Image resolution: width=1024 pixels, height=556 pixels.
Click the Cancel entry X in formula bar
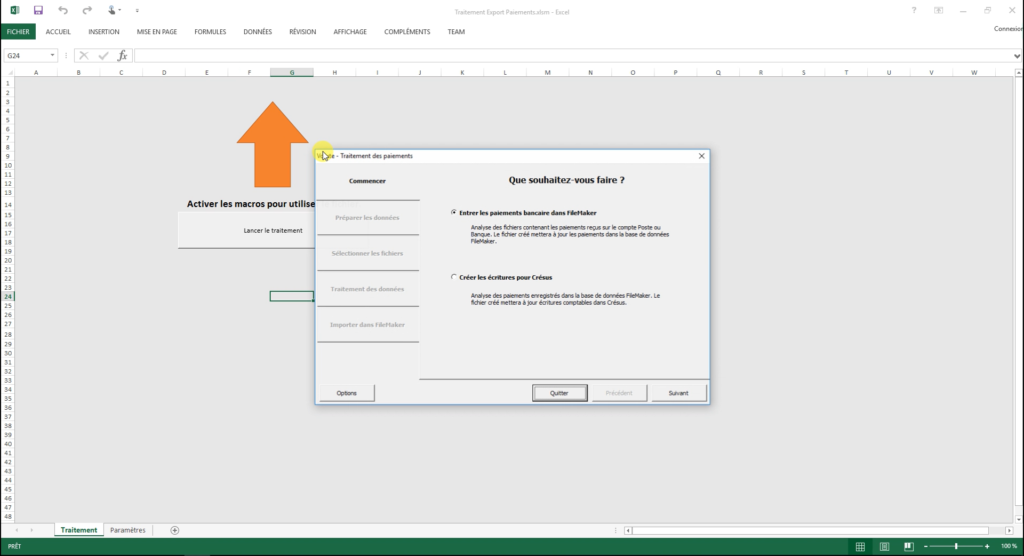point(84,56)
